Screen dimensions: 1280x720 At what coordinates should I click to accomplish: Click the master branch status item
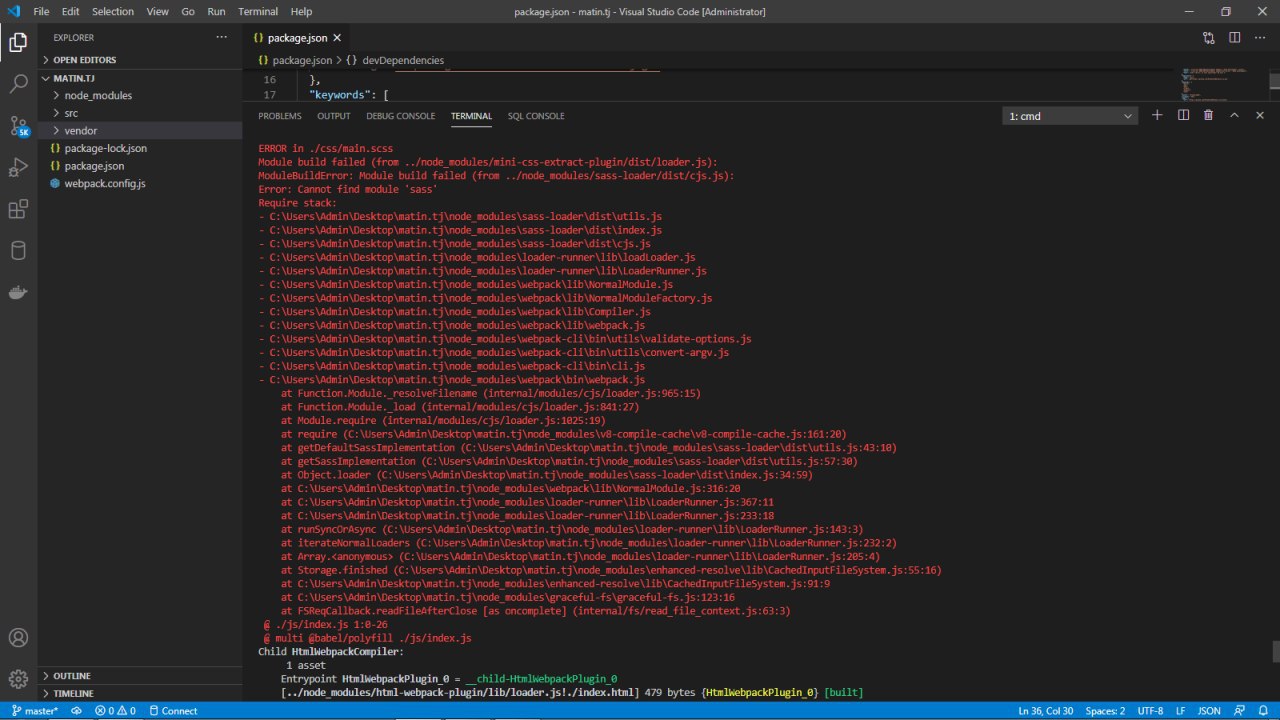click(36, 711)
